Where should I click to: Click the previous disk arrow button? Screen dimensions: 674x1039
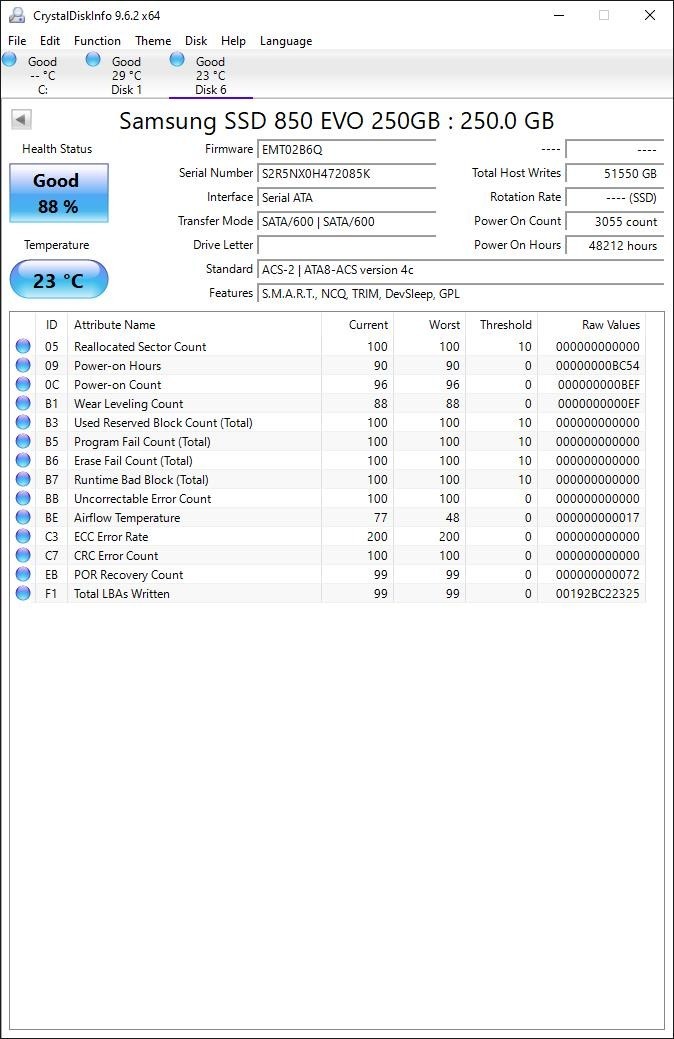(x=21, y=120)
